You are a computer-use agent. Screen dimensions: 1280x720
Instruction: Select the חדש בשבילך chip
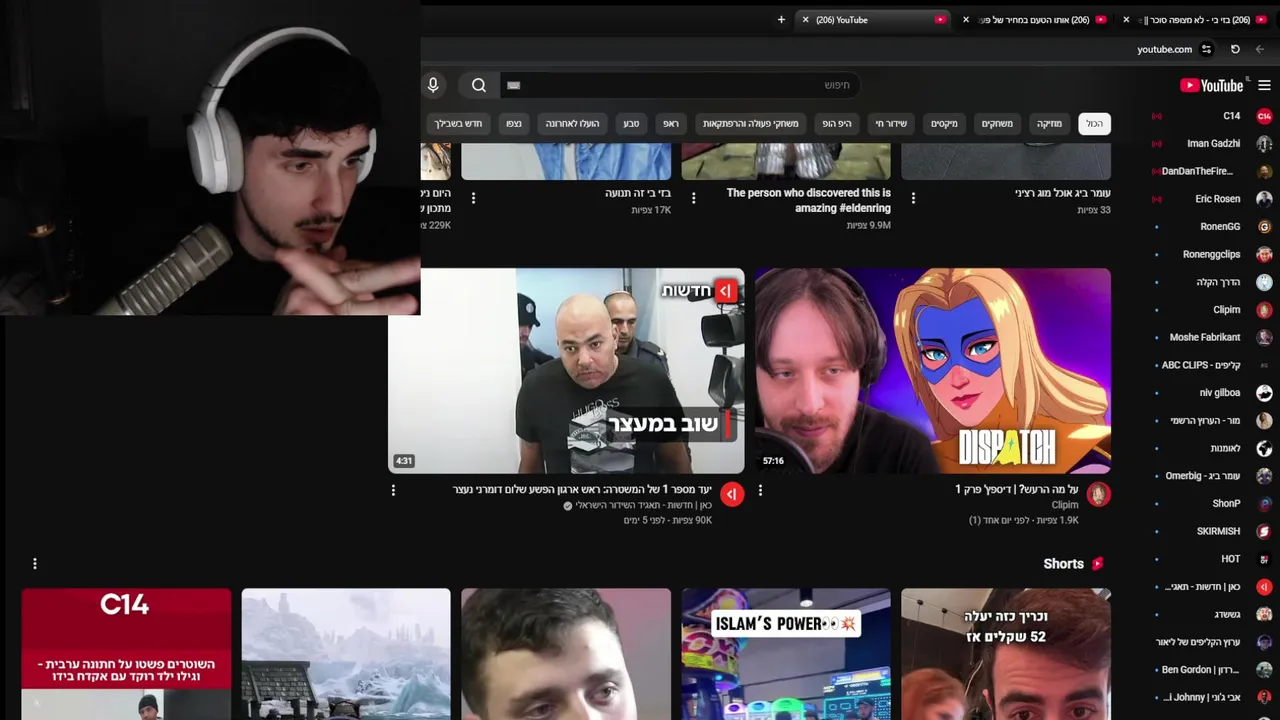tap(459, 124)
